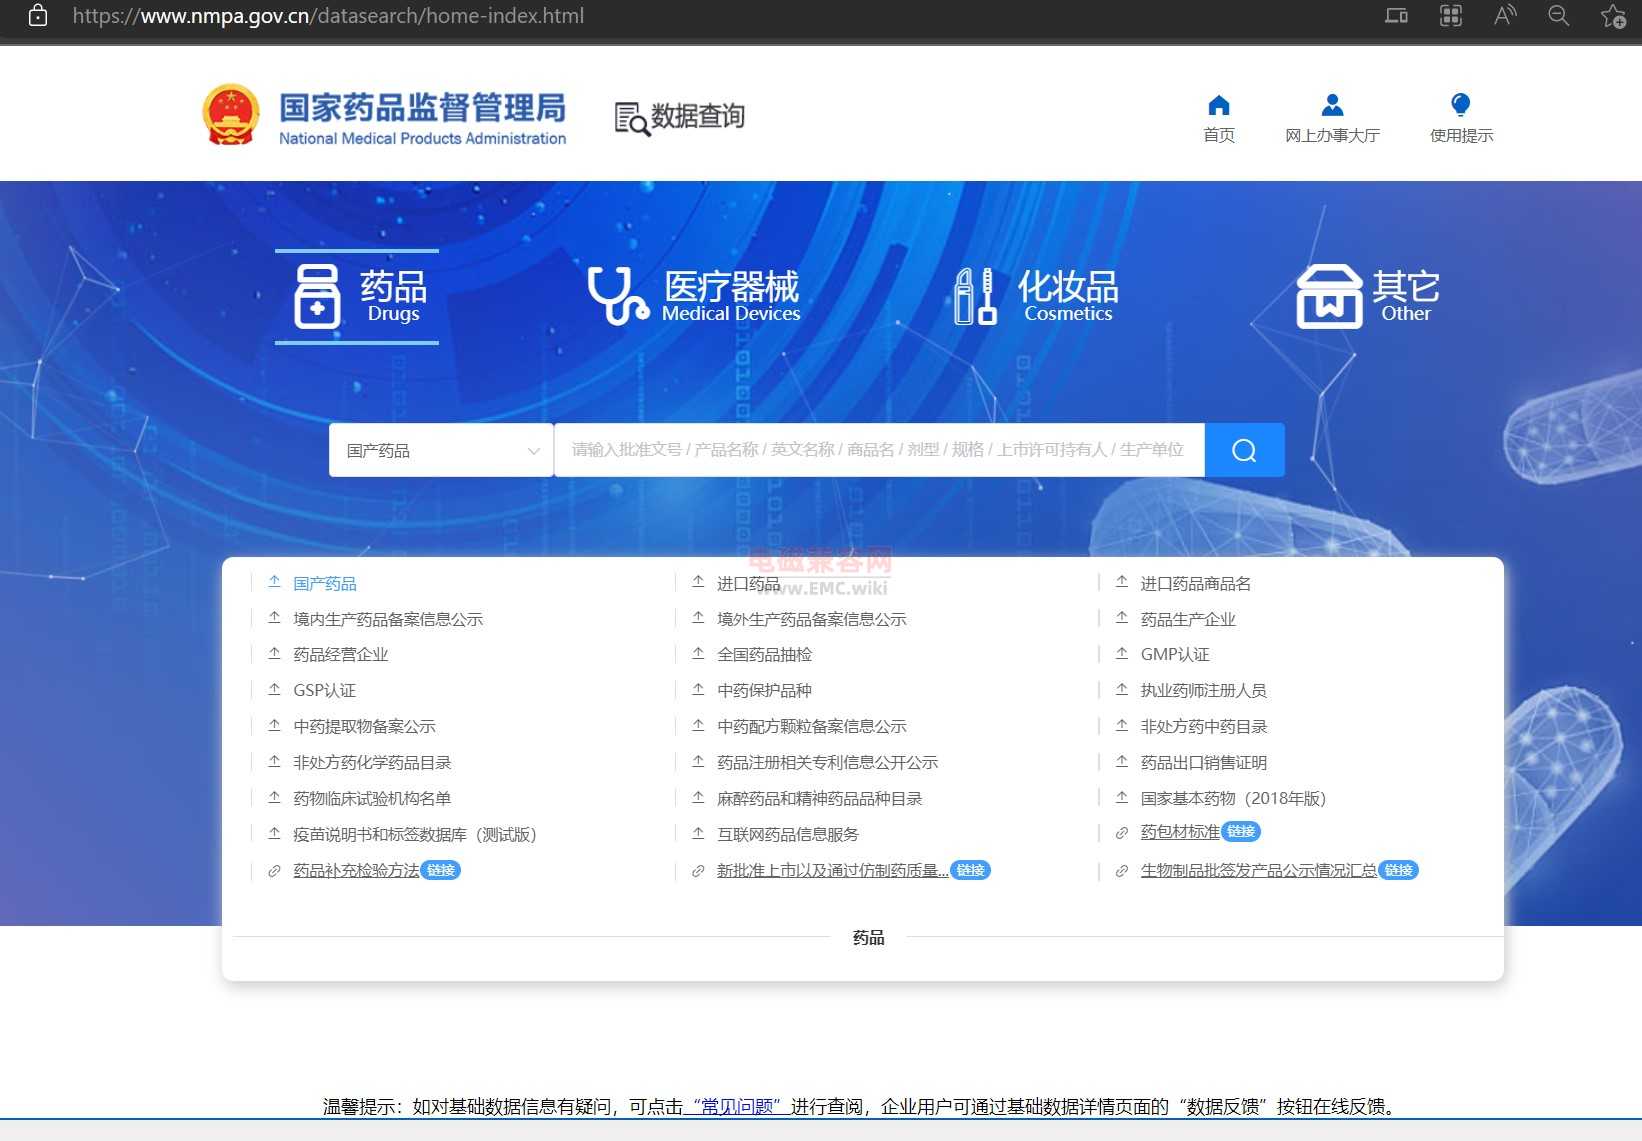Click the 链接 badge next to 药包材标准
The width and height of the screenshot is (1642, 1141).
tap(1241, 831)
